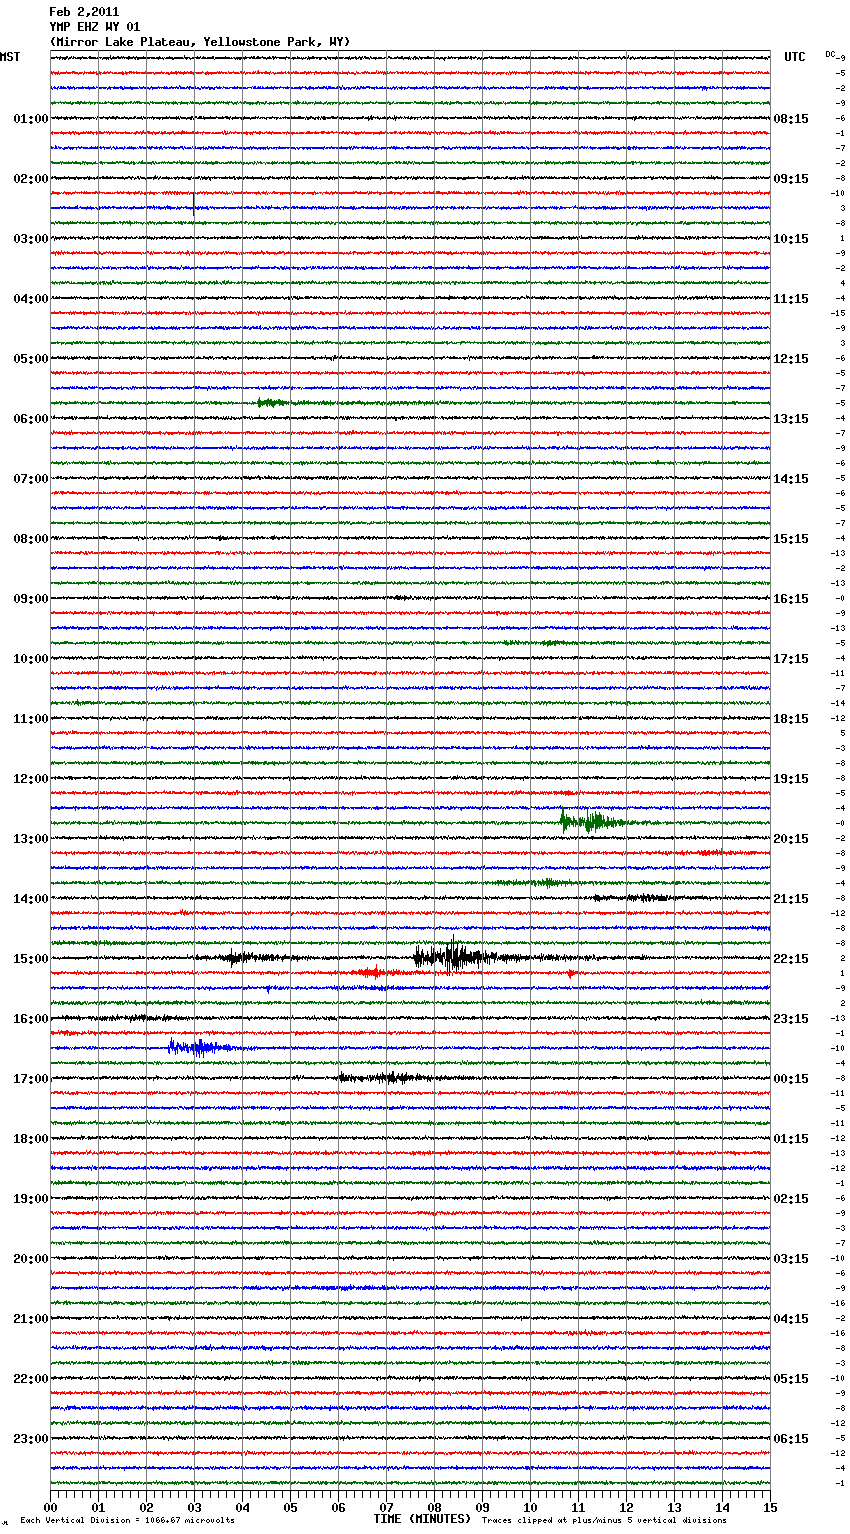The image size is (850, 1534).
Task: Select the '18:00' MST time label
Action: (31, 1139)
